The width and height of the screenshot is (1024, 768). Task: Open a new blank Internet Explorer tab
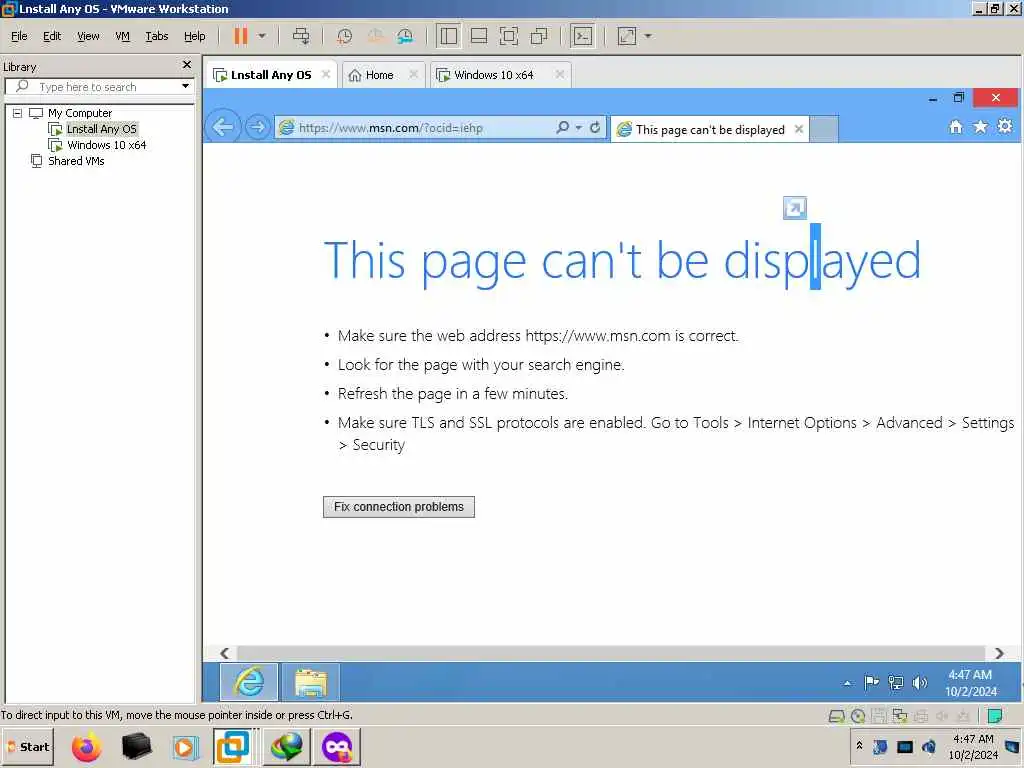click(x=824, y=129)
